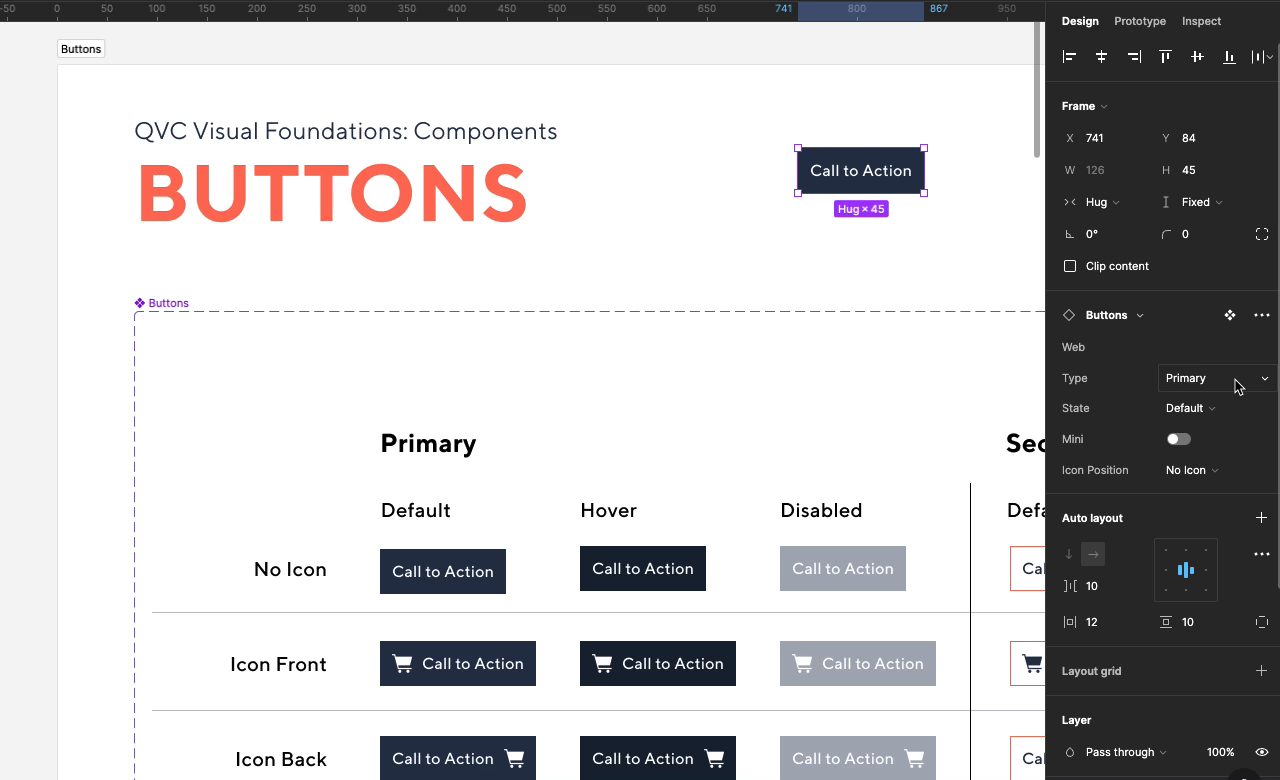Open the Type Primary dropdown
Image resolution: width=1280 pixels, height=780 pixels.
(1218, 378)
